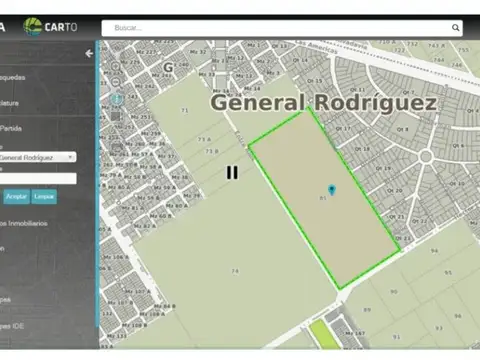Image resolution: width=480 pixels, height=360 pixels.
Task: Click the search magnifier icon
Action: click(x=455, y=28)
